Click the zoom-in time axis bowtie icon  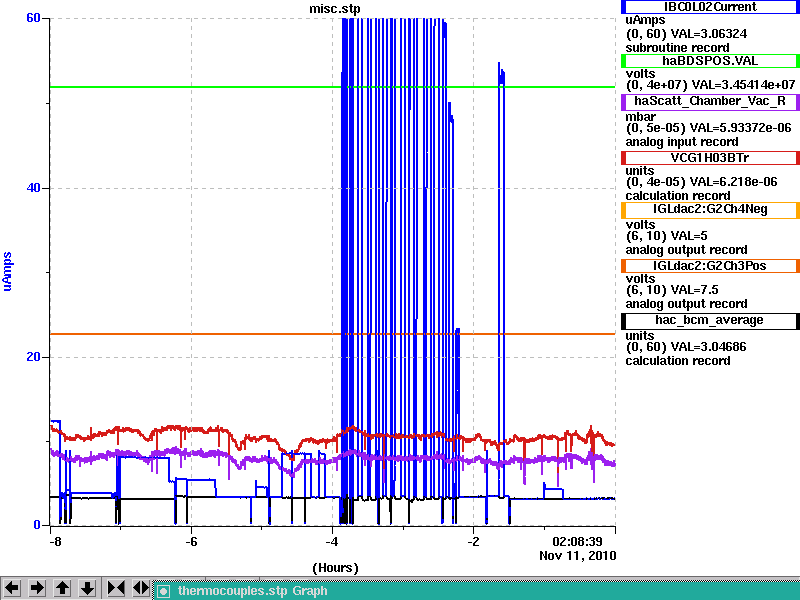(x=116, y=588)
